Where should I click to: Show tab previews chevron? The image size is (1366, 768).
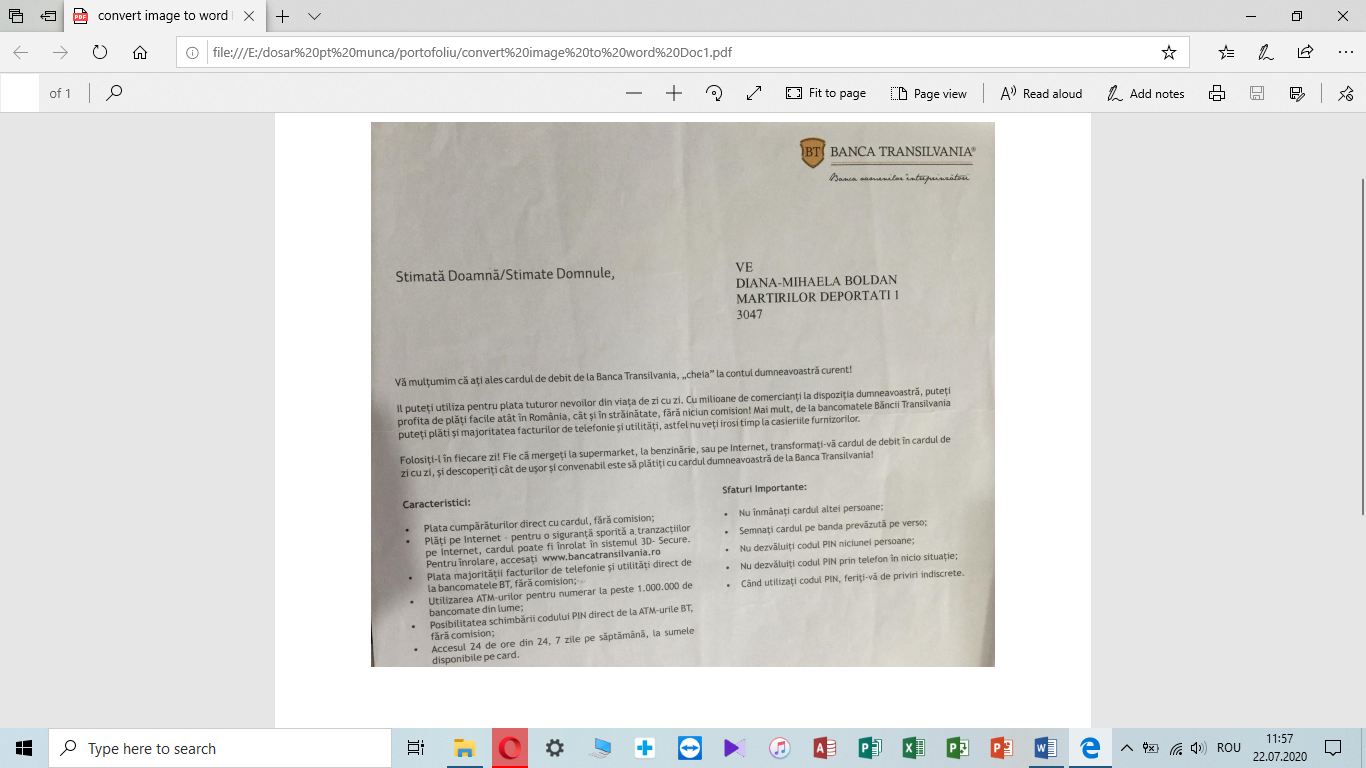(x=314, y=16)
